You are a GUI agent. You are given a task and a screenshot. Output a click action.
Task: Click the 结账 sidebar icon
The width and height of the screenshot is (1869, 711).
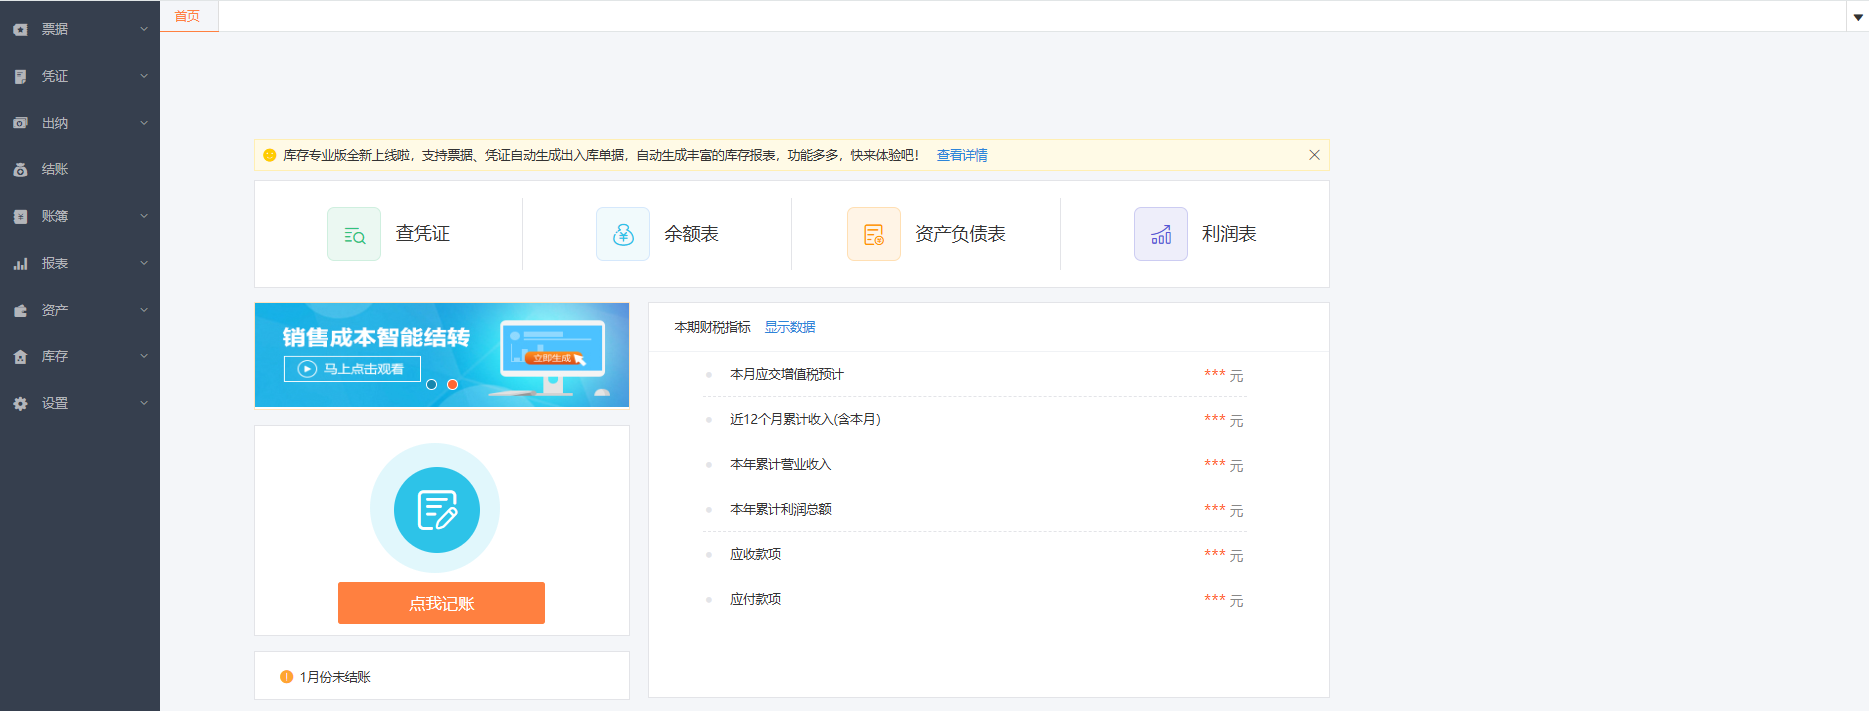point(20,170)
